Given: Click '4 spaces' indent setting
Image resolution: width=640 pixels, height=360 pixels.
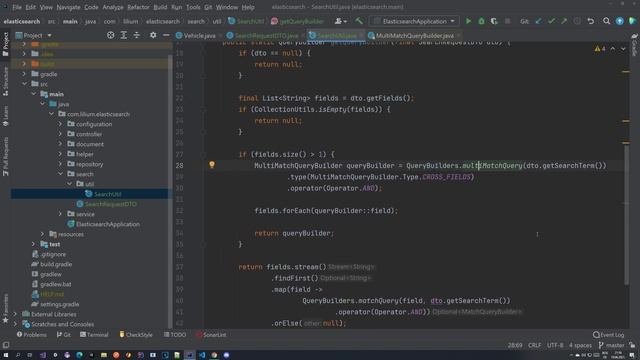Looking at the screenshot, I should pos(580,345).
